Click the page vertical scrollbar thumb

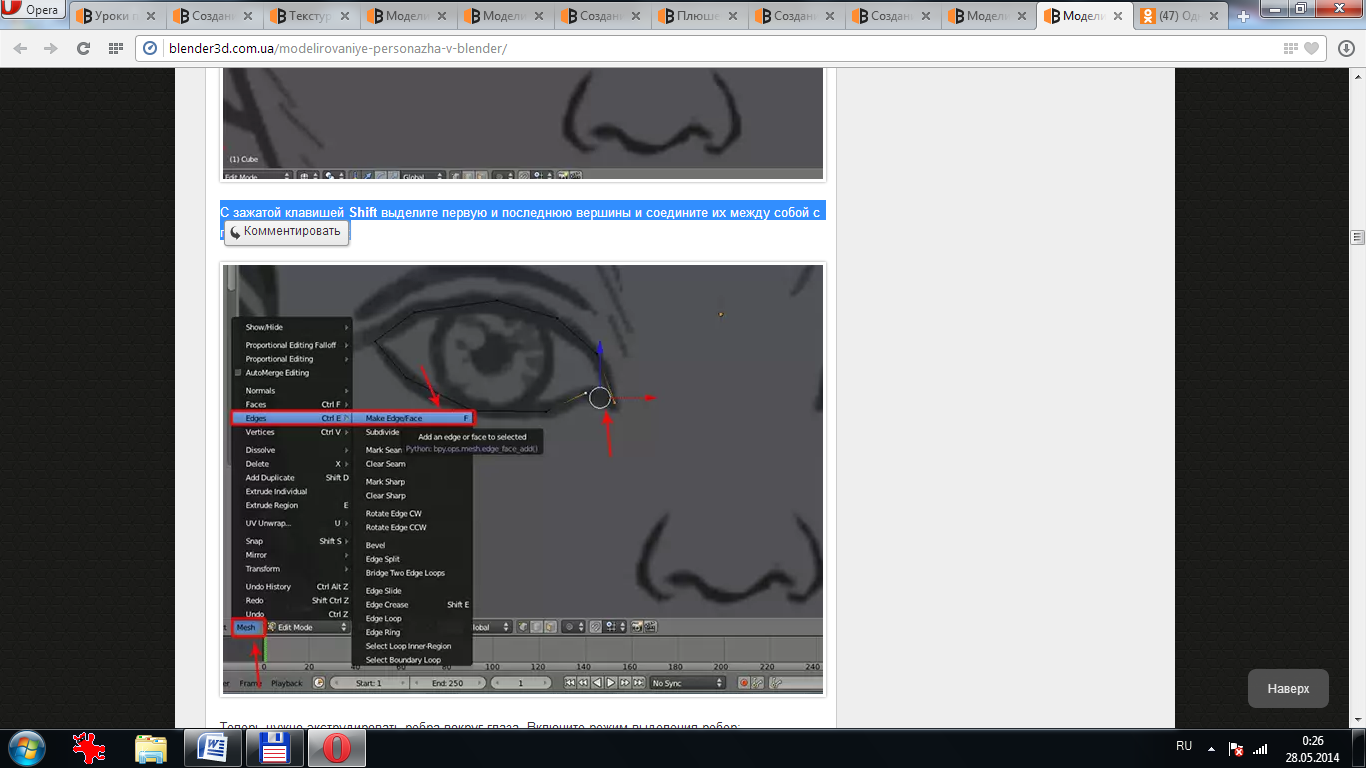point(1357,238)
